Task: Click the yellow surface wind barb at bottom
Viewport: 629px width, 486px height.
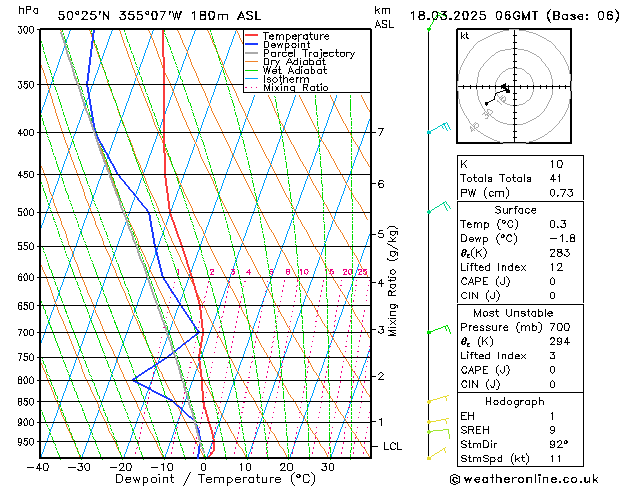Action: (x=437, y=453)
